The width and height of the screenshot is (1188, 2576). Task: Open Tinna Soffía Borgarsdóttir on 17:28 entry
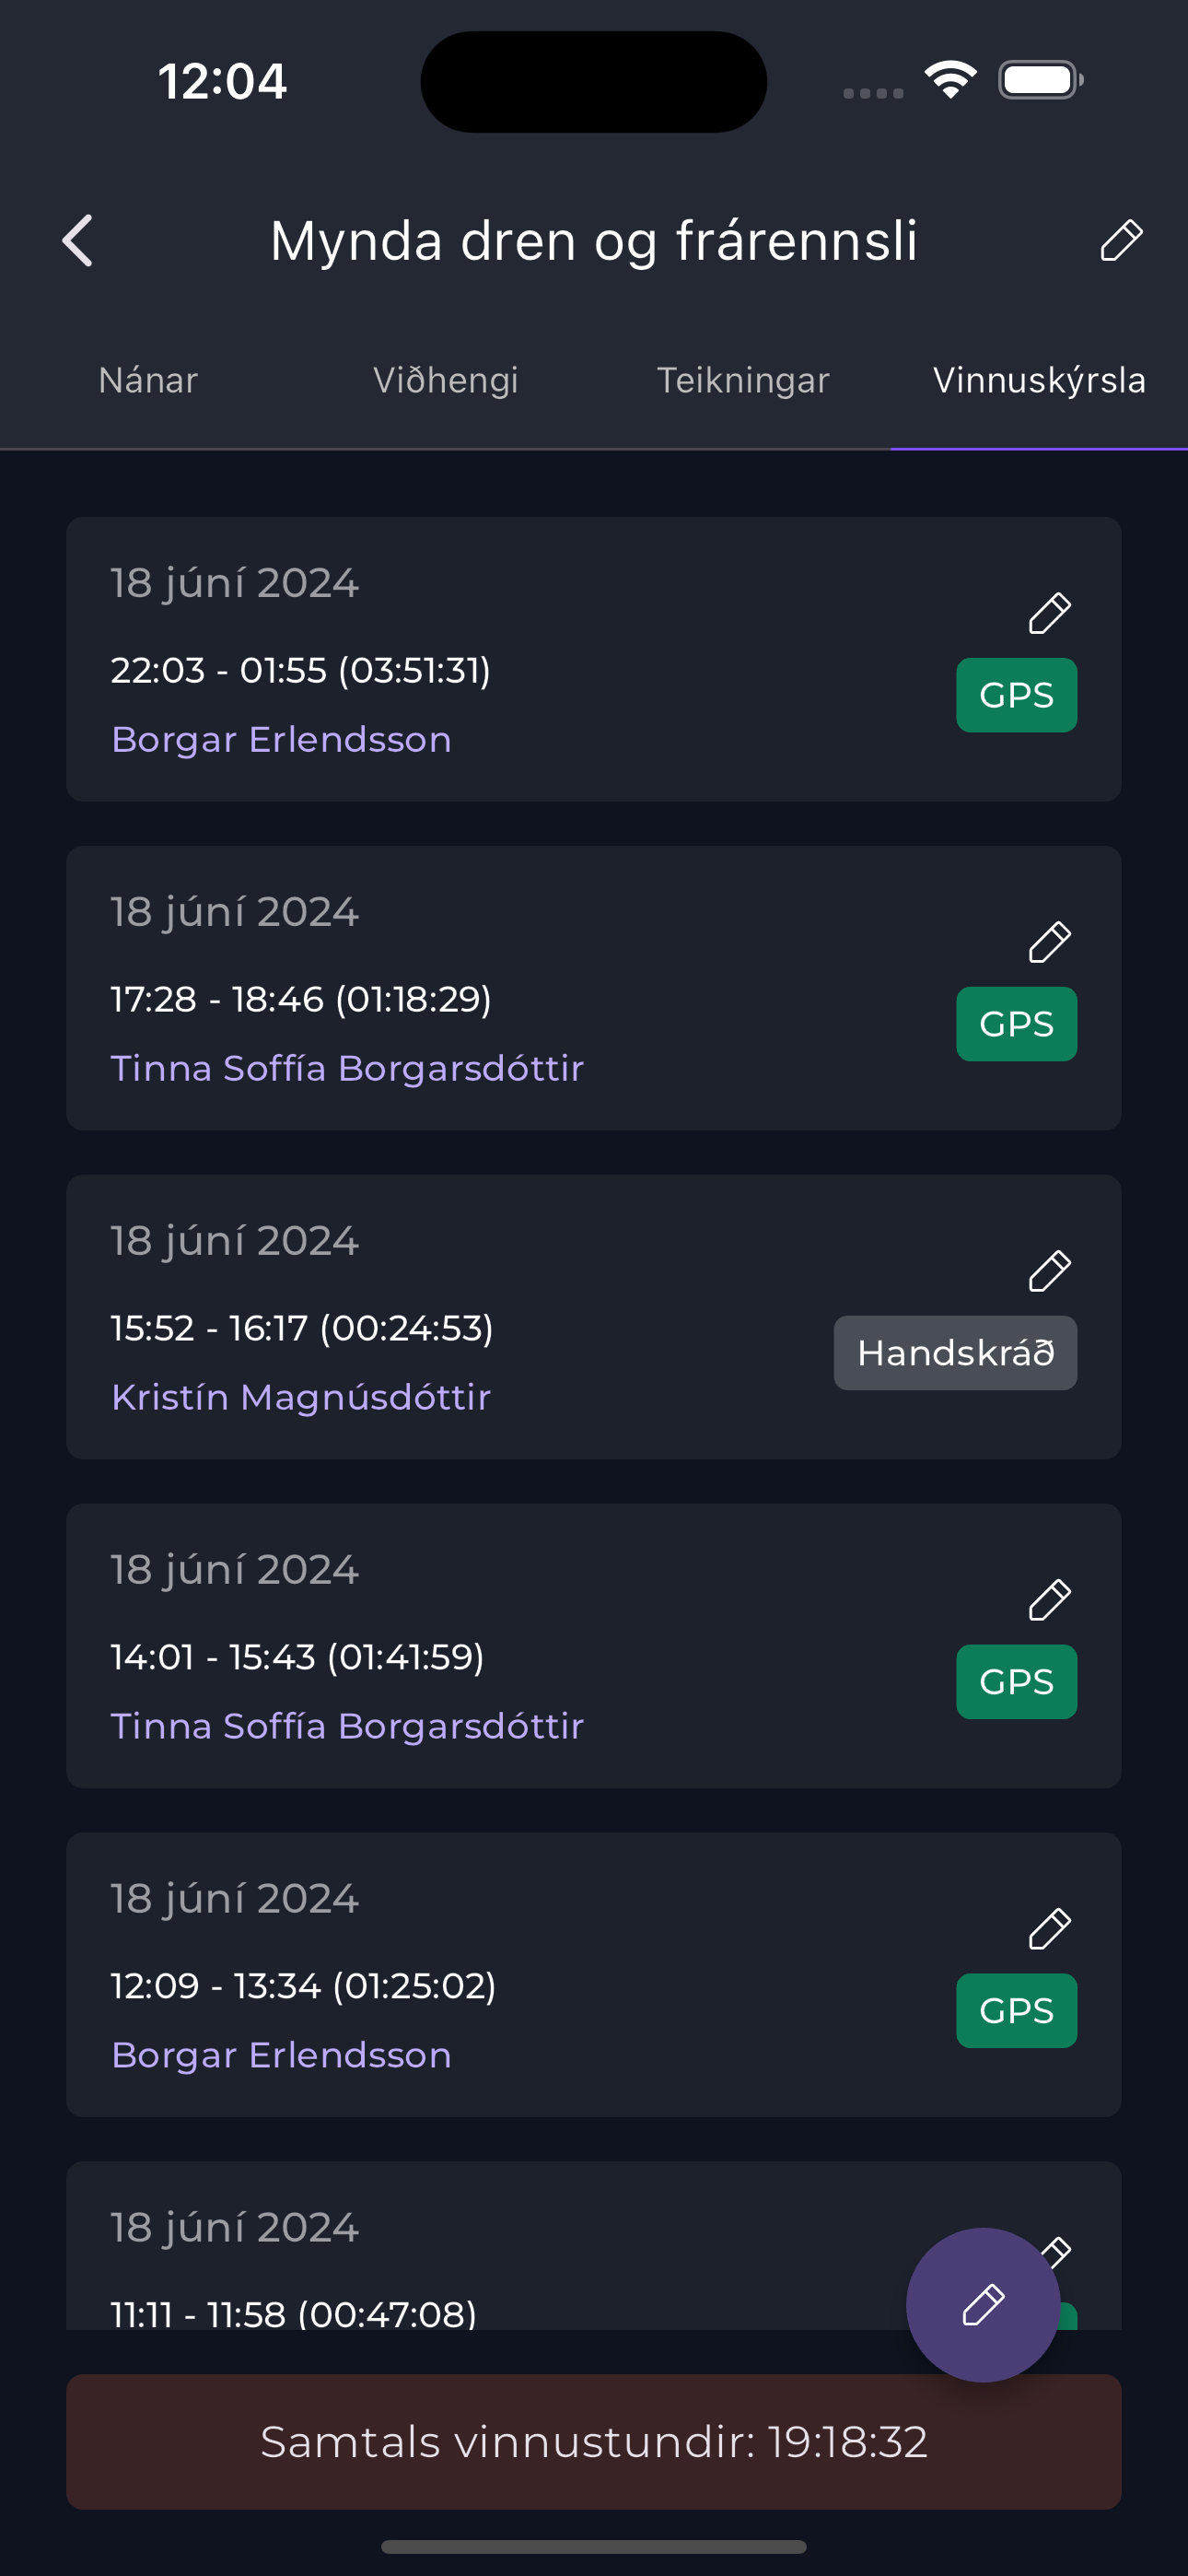click(347, 1069)
